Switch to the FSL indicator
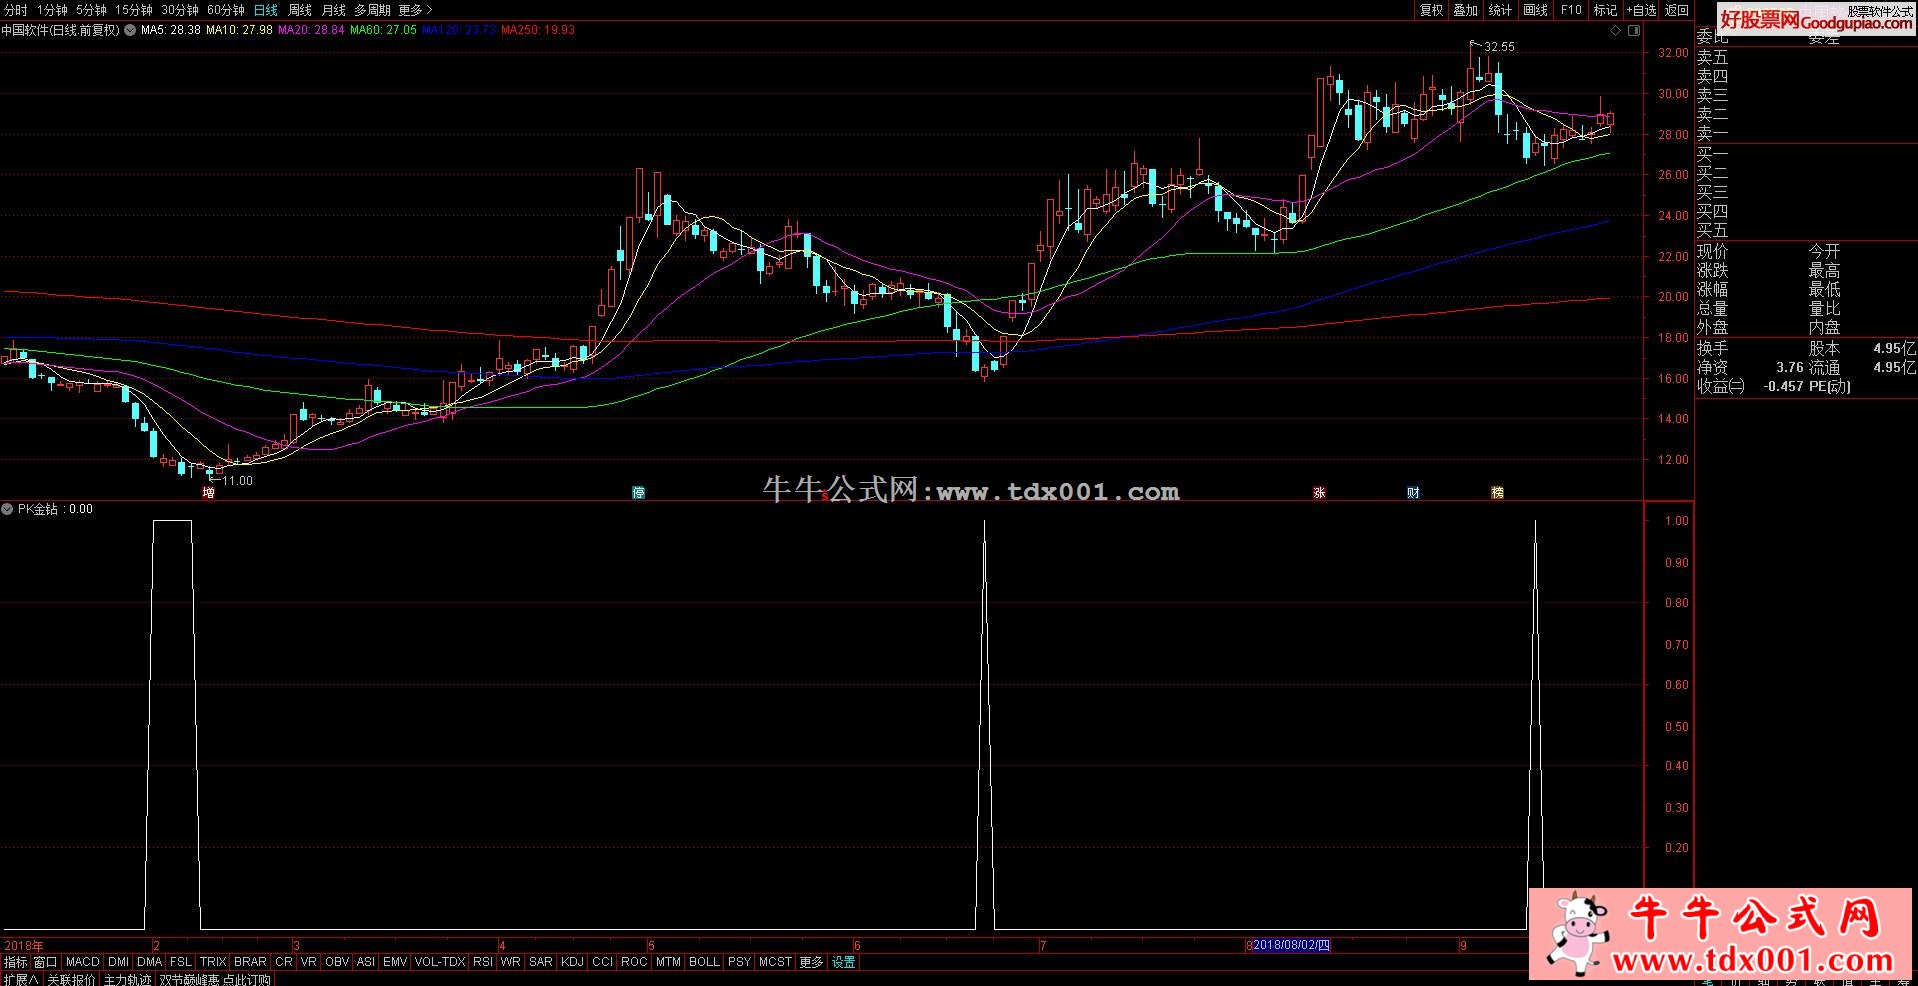This screenshot has width=1918, height=986. click(181, 962)
